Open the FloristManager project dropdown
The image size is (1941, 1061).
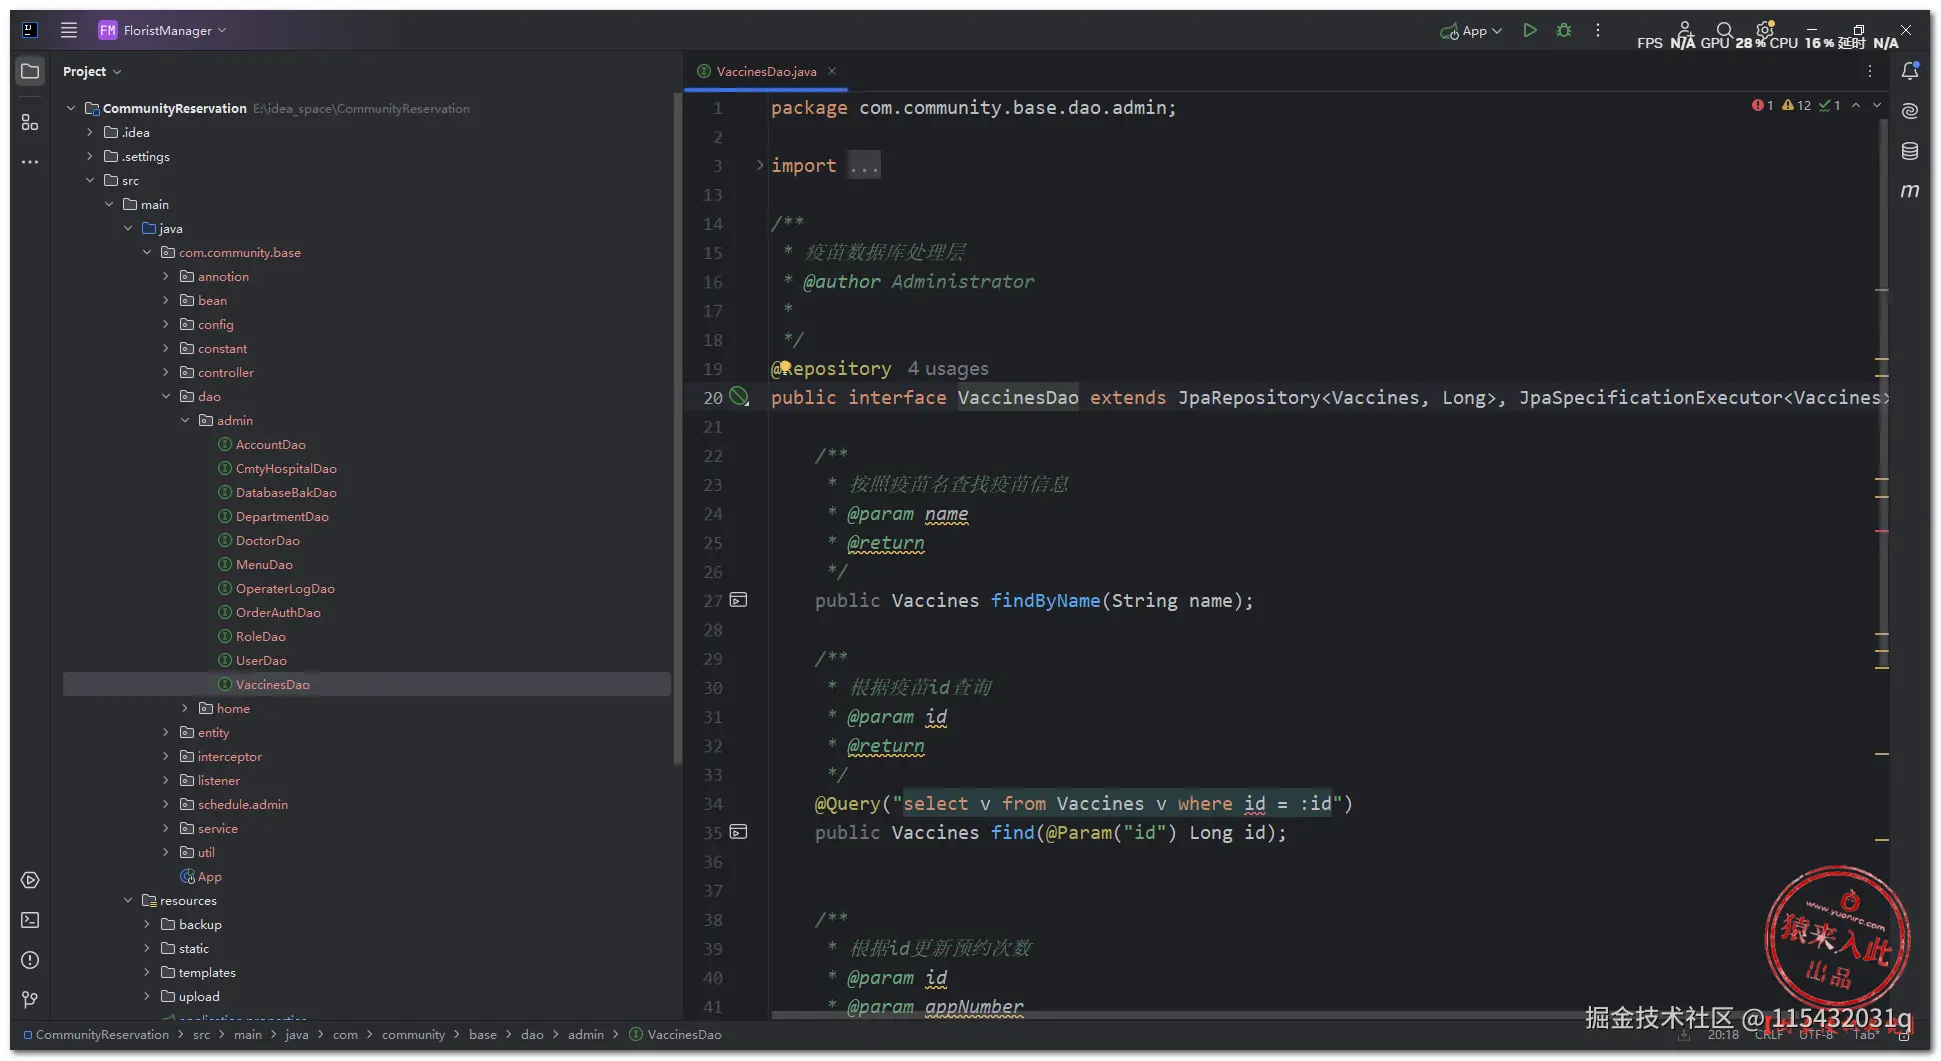162,30
